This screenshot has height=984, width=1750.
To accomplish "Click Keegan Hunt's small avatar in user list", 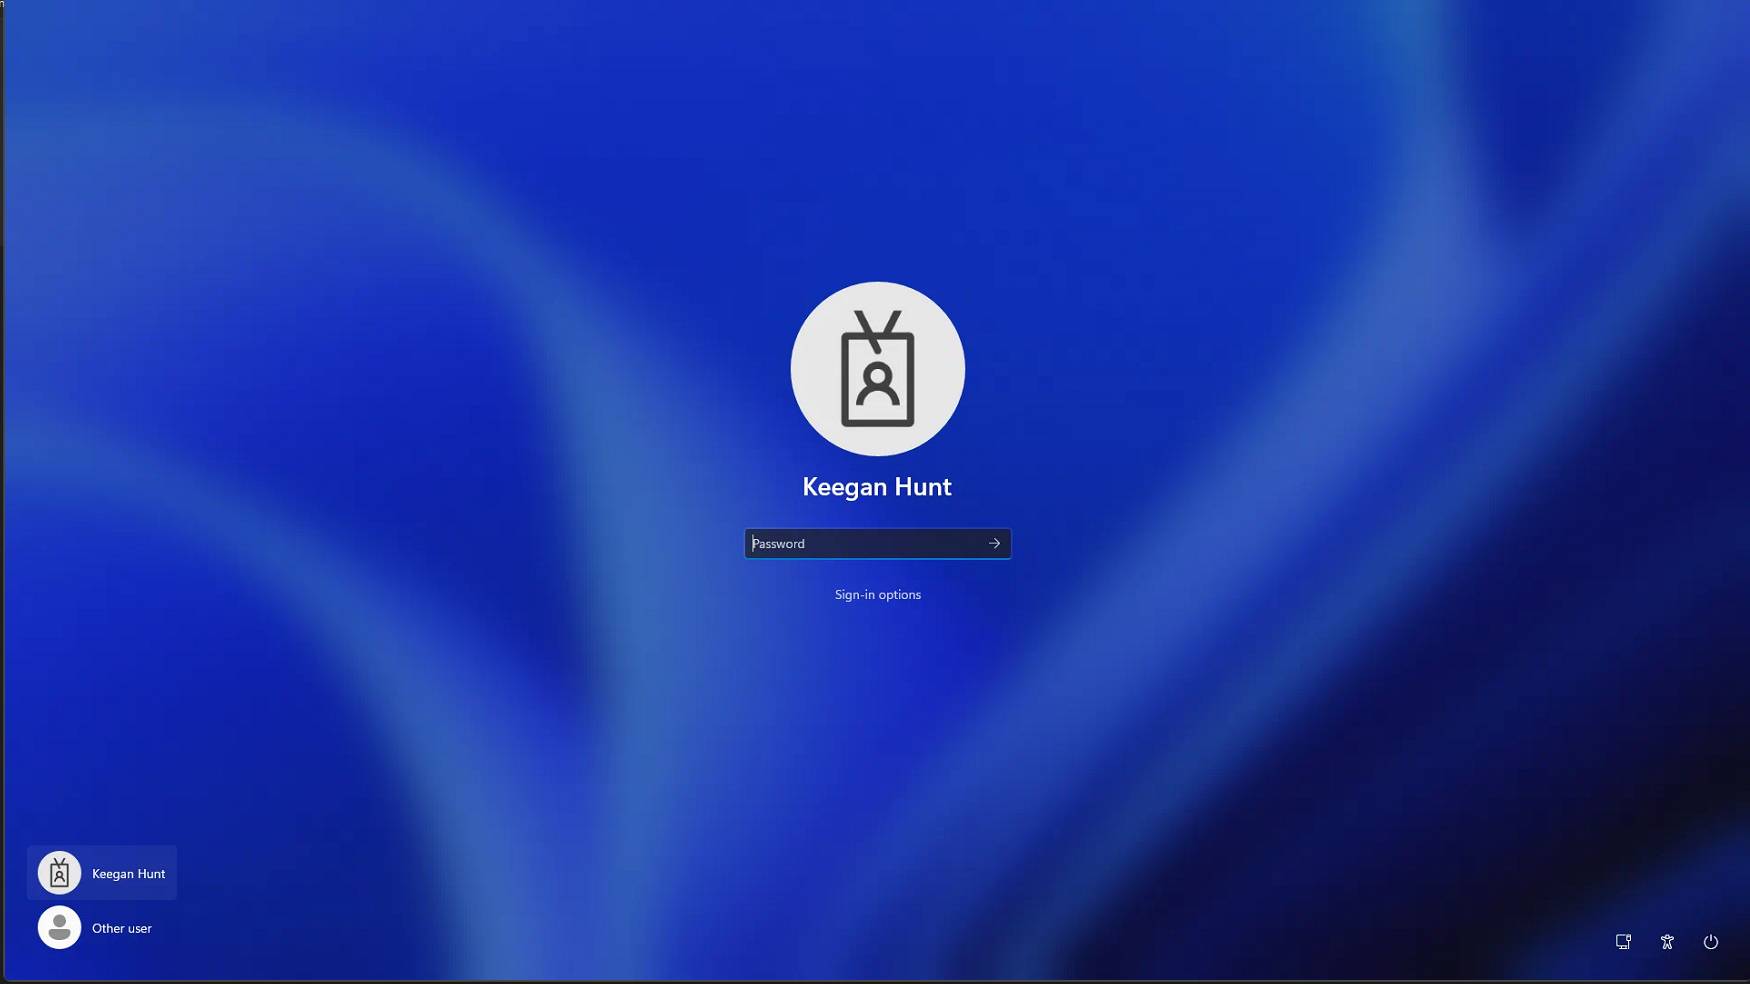I will click(59, 873).
